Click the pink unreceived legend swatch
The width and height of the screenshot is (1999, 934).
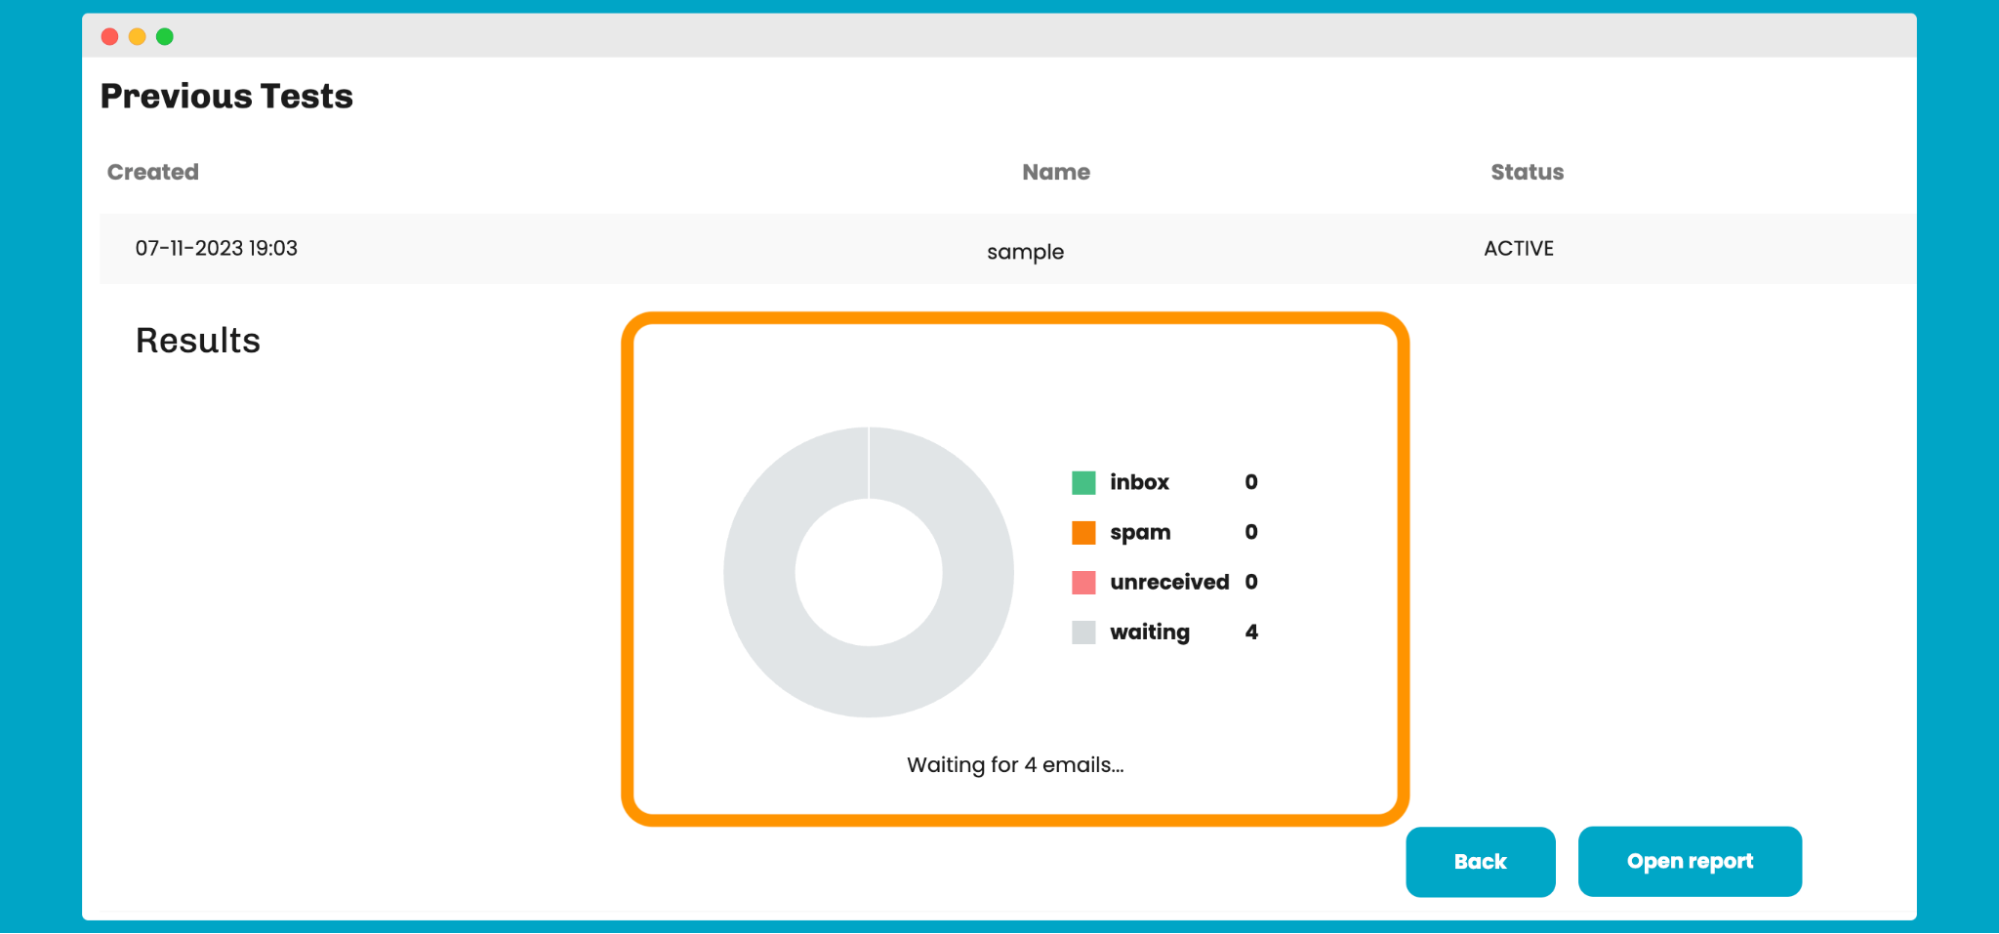click(x=1084, y=583)
